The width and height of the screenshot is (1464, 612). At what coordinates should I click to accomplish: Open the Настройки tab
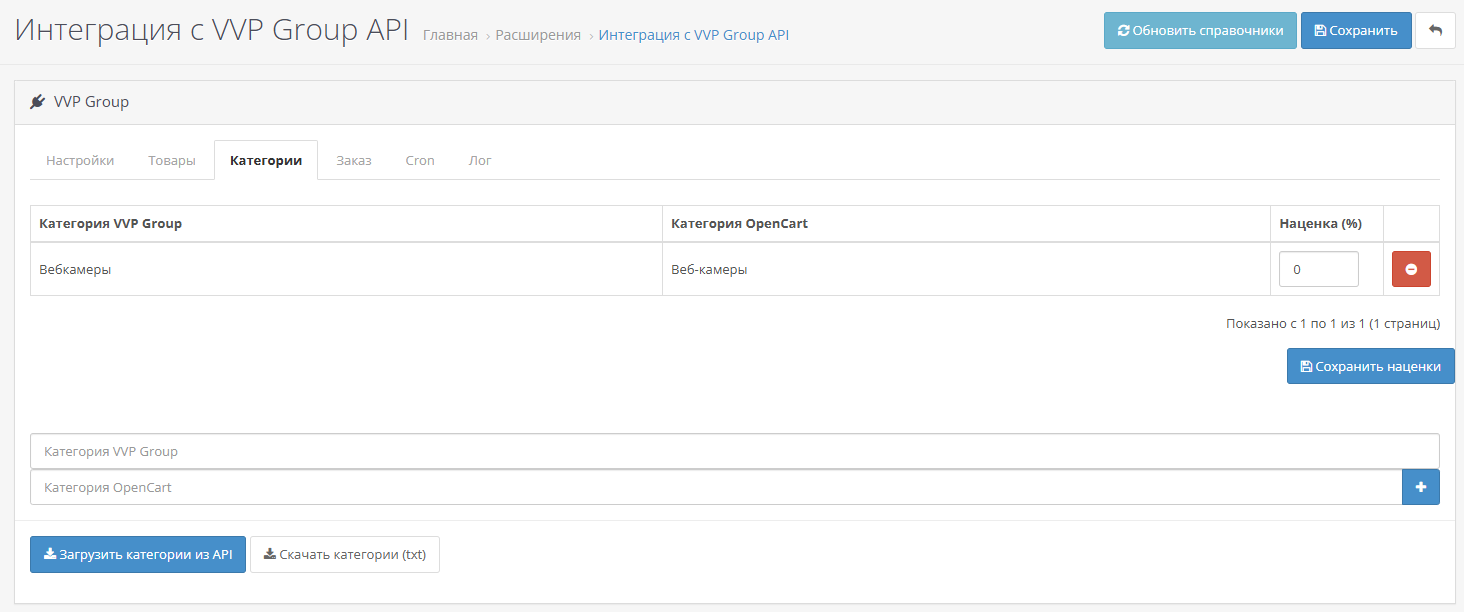(80, 160)
